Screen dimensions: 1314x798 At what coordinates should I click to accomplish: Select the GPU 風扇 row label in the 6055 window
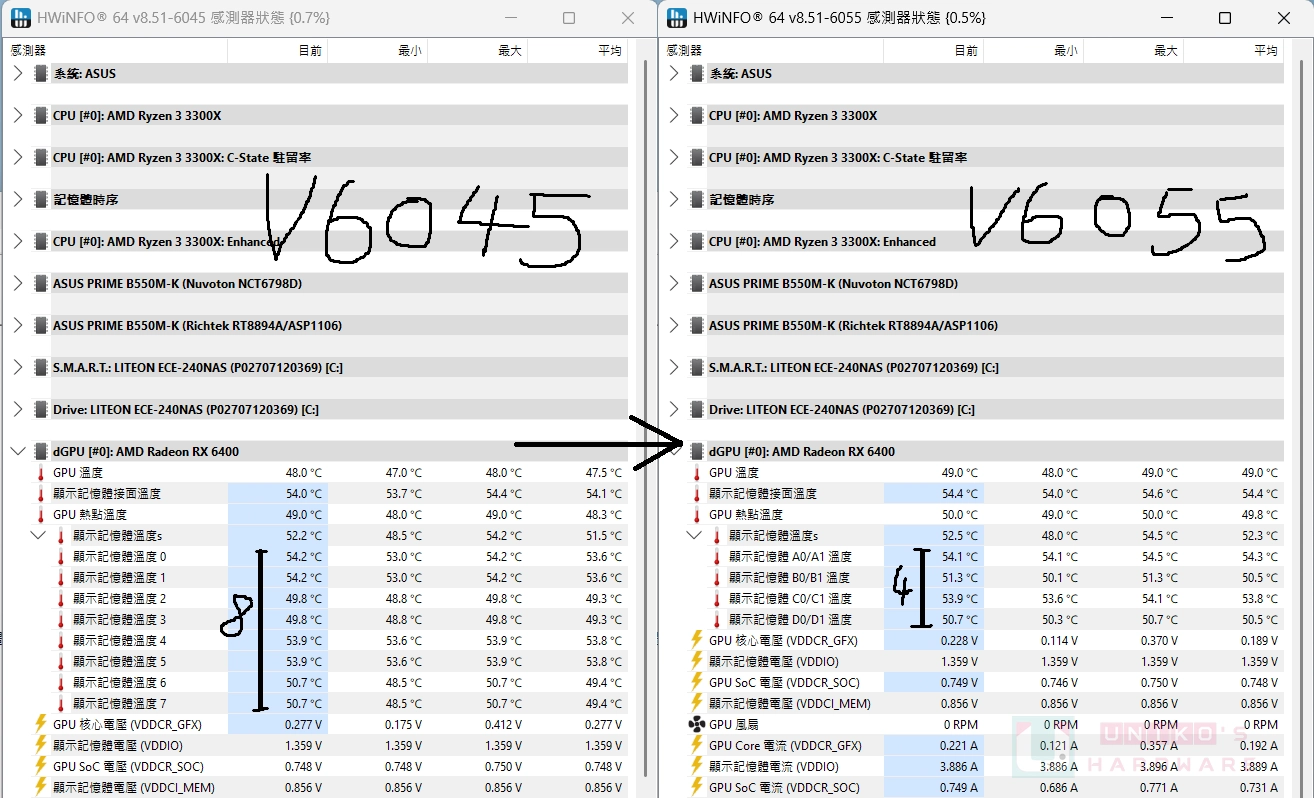734,724
